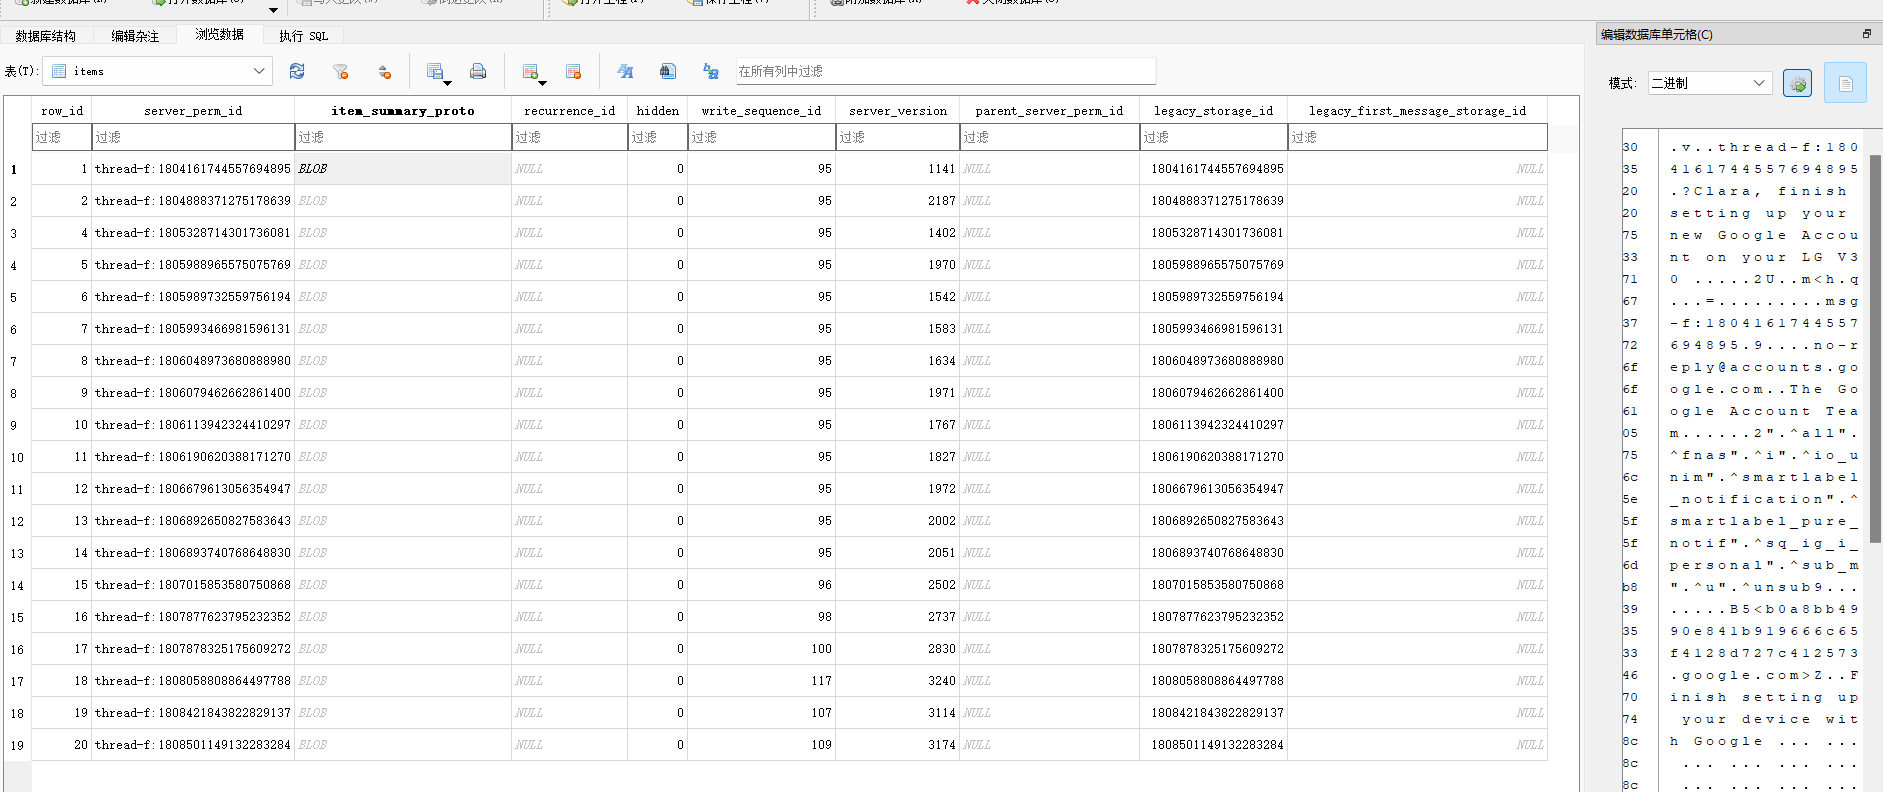Refresh the items table data
The width and height of the screenshot is (1883, 792).
[297, 71]
